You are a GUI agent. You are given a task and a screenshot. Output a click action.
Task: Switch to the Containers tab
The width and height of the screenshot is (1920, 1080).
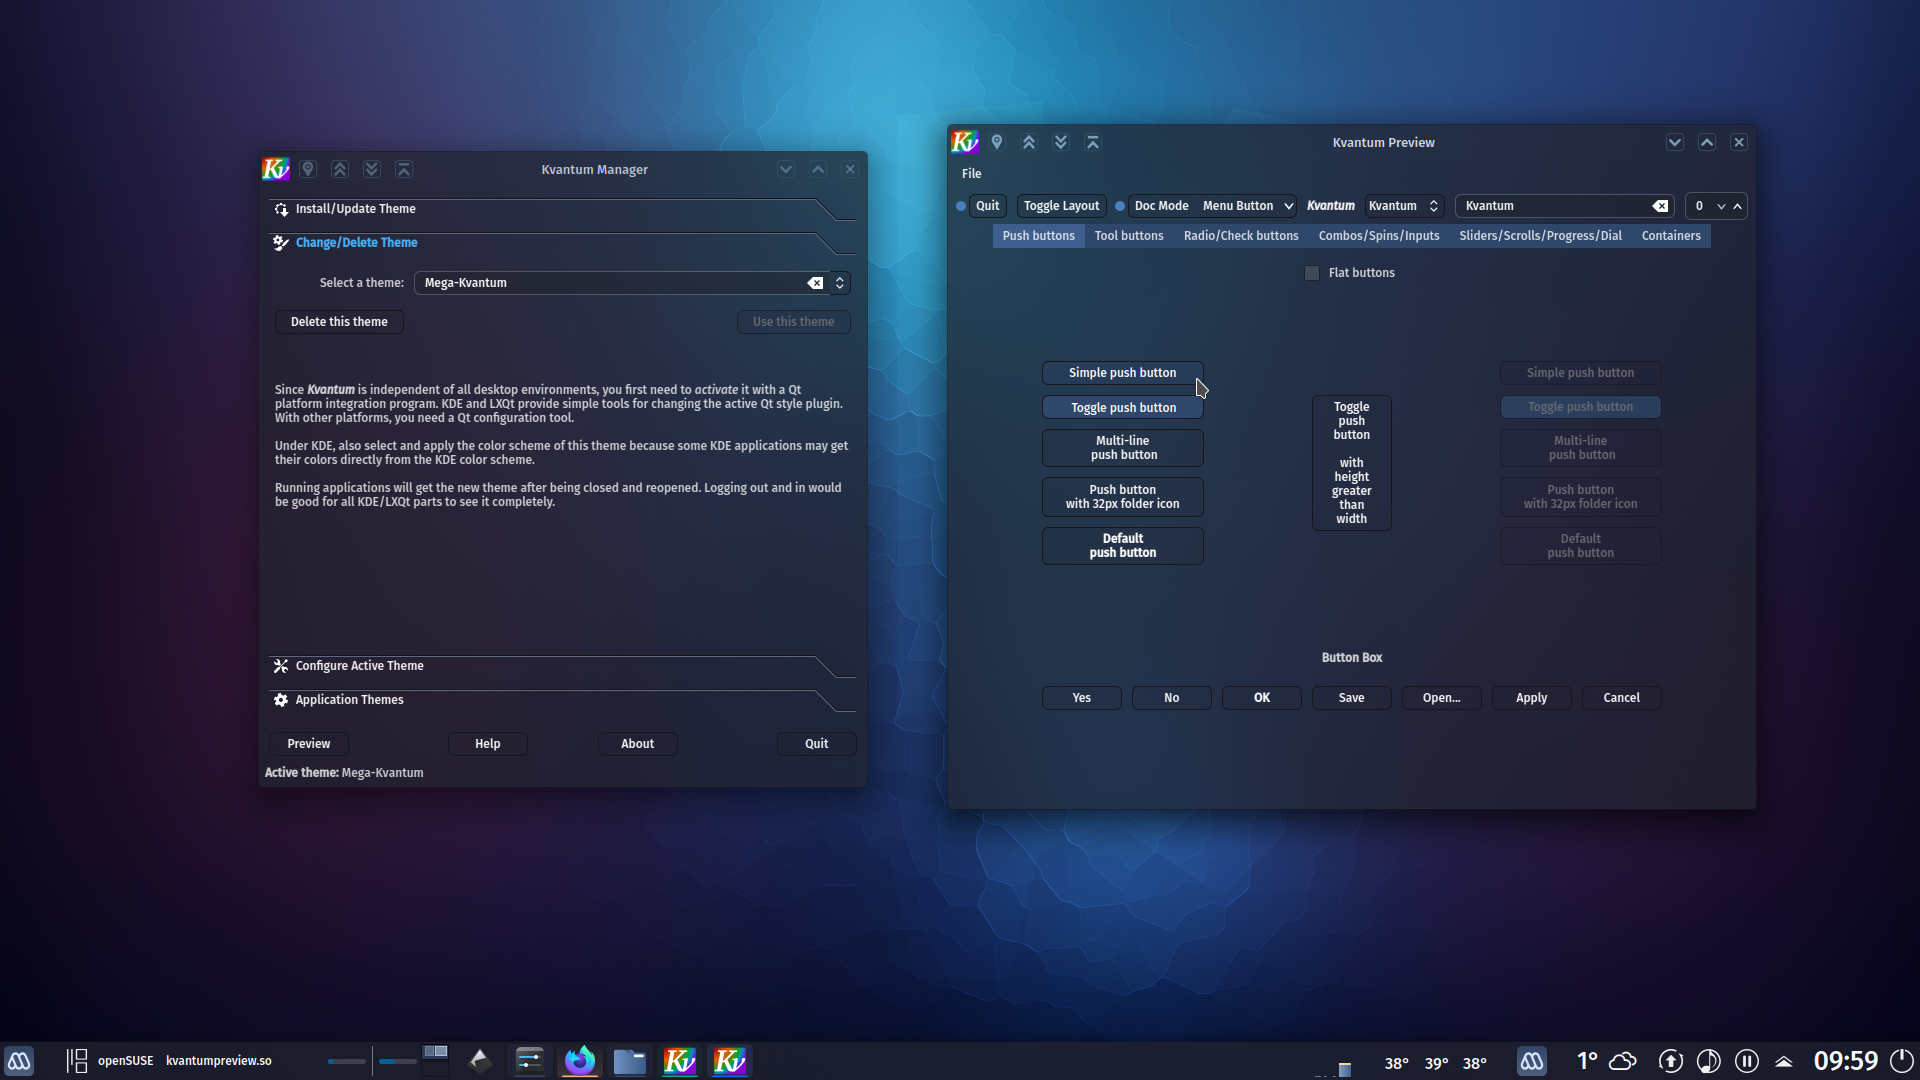(x=1671, y=236)
